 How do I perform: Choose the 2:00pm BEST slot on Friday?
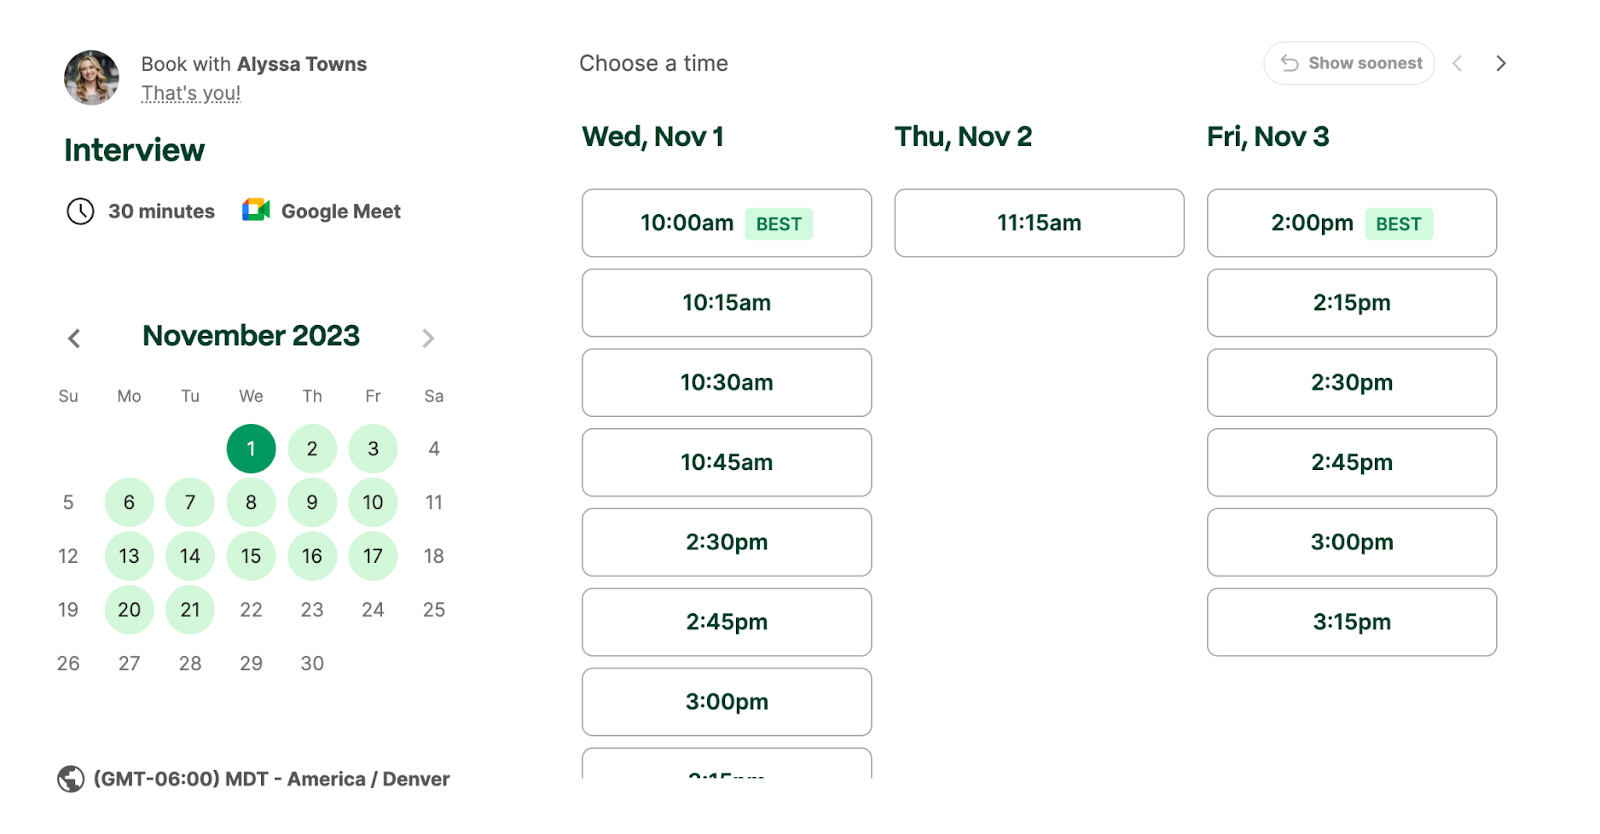1351,223
